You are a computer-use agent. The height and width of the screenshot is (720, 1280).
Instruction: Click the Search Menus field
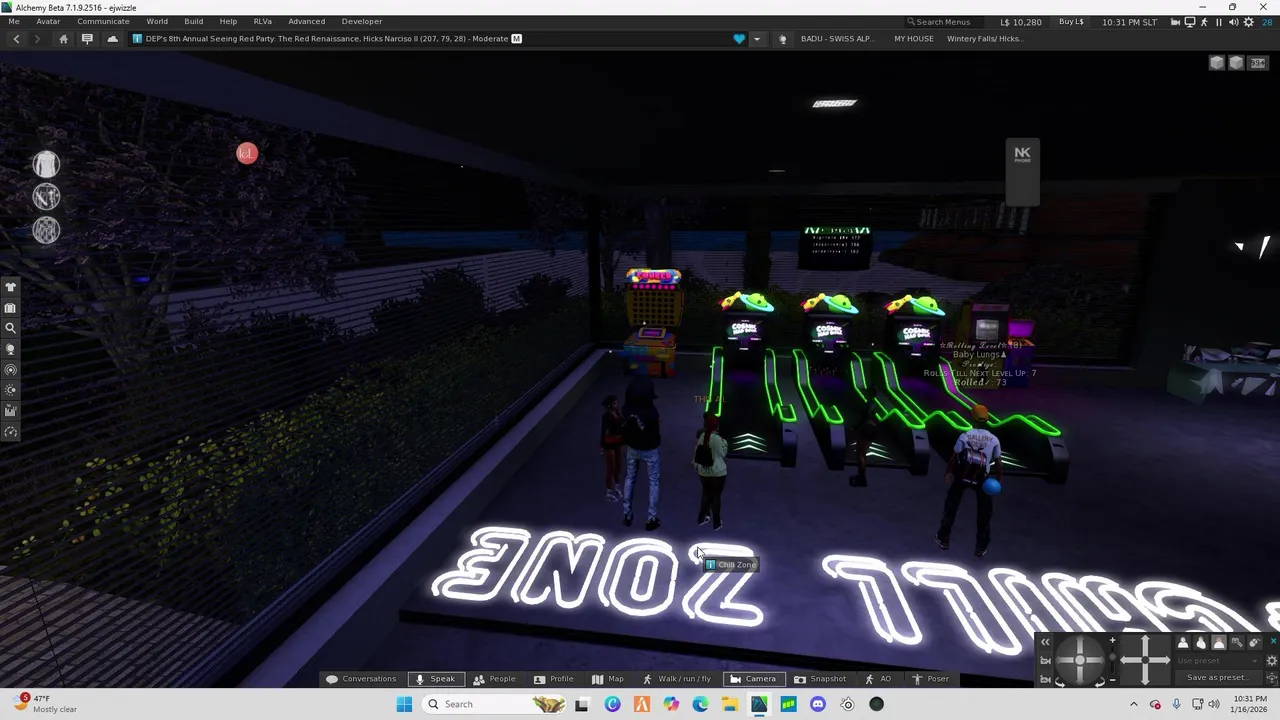click(944, 21)
